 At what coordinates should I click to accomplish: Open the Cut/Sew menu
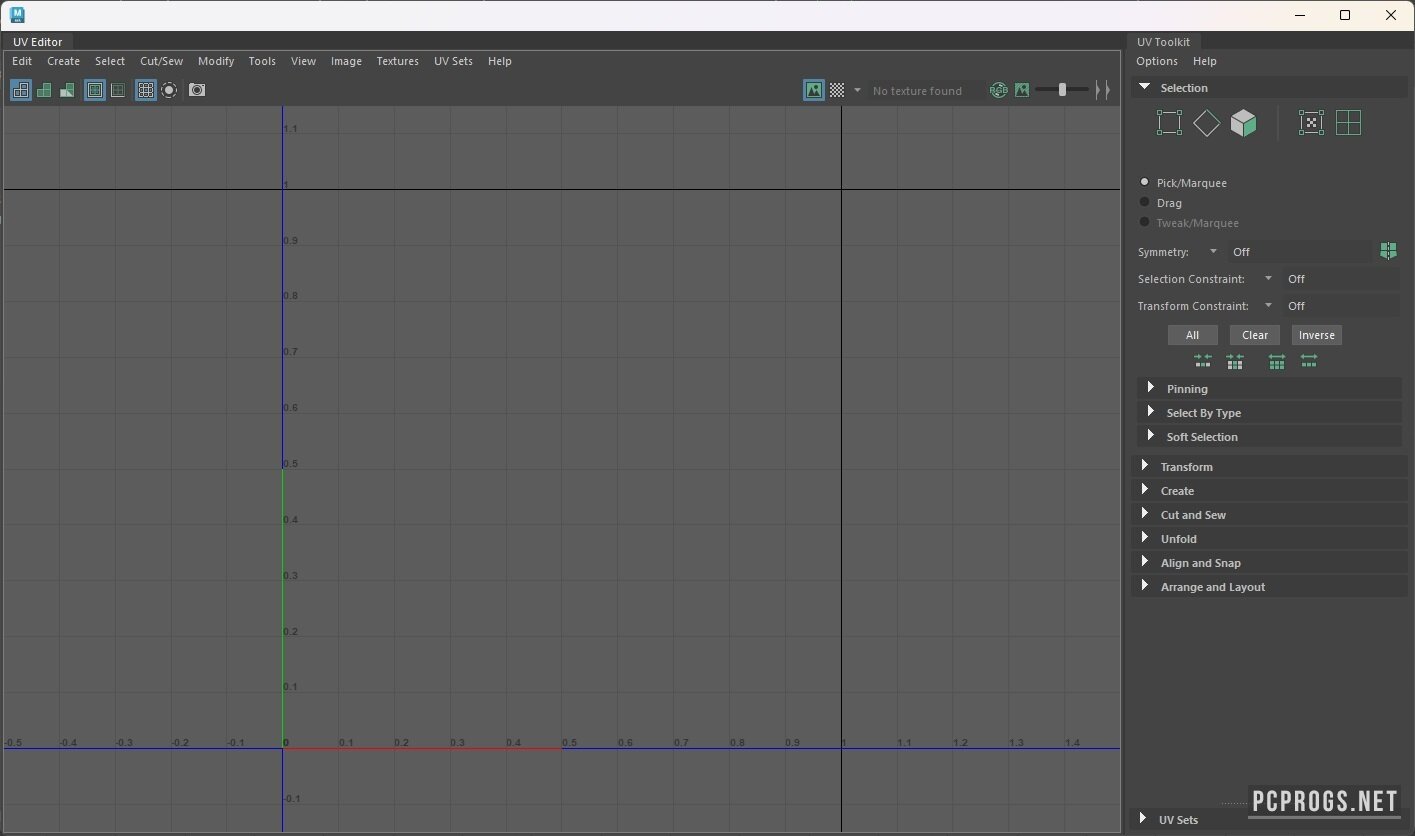(161, 61)
